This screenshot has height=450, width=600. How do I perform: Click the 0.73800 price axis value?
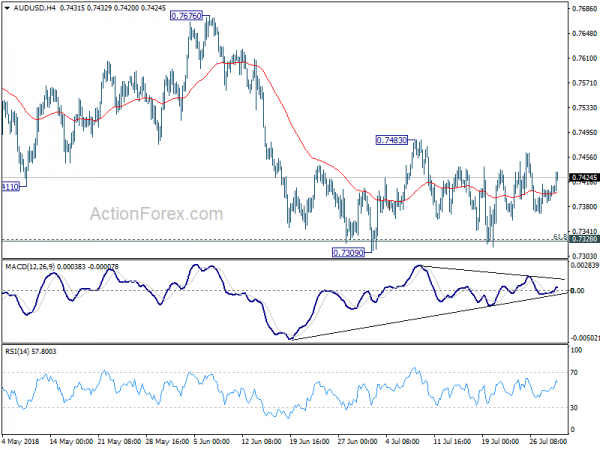(584, 207)
